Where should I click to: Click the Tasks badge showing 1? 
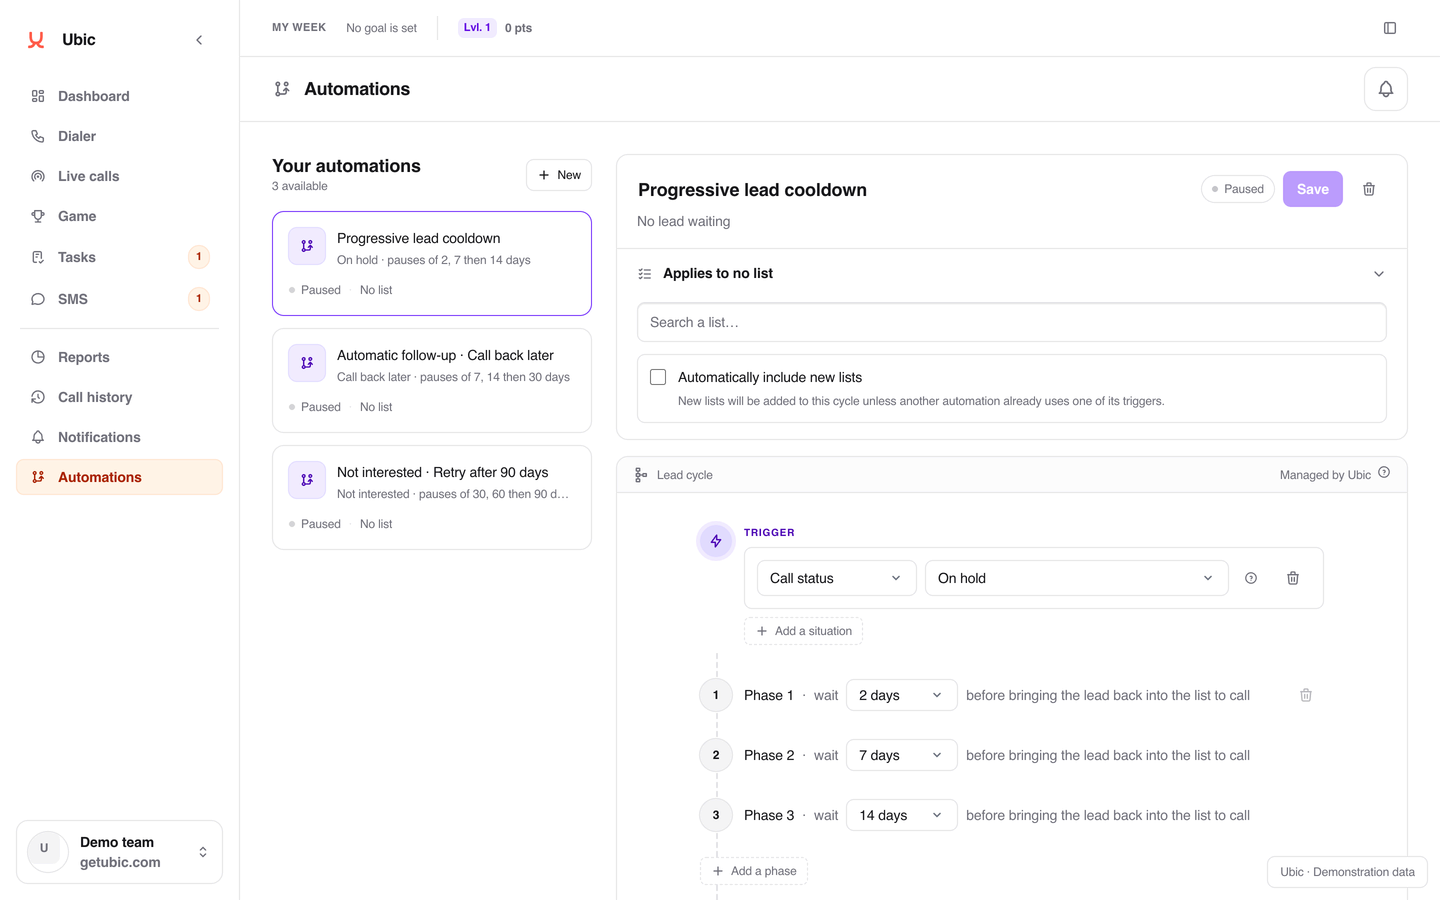click(x=199, y=257)
